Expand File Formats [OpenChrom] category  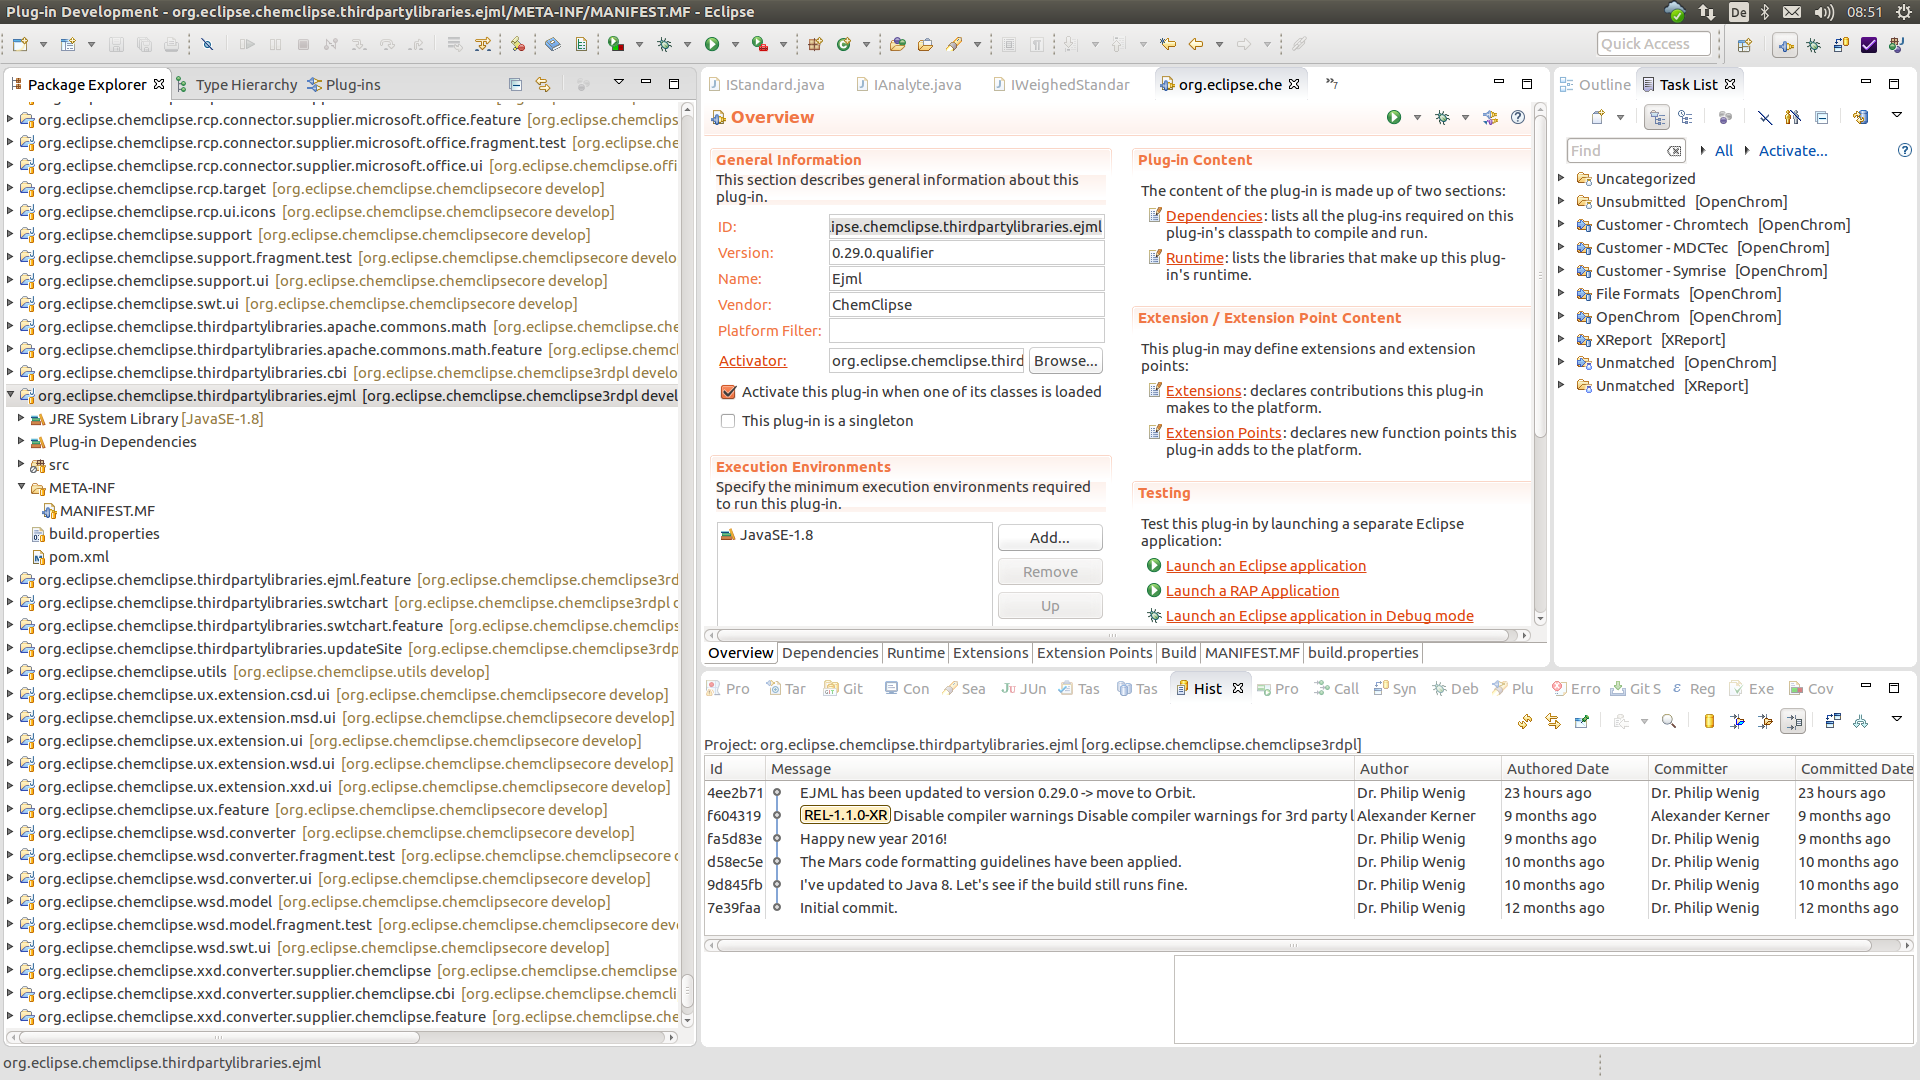click(x=1561, y=293)
